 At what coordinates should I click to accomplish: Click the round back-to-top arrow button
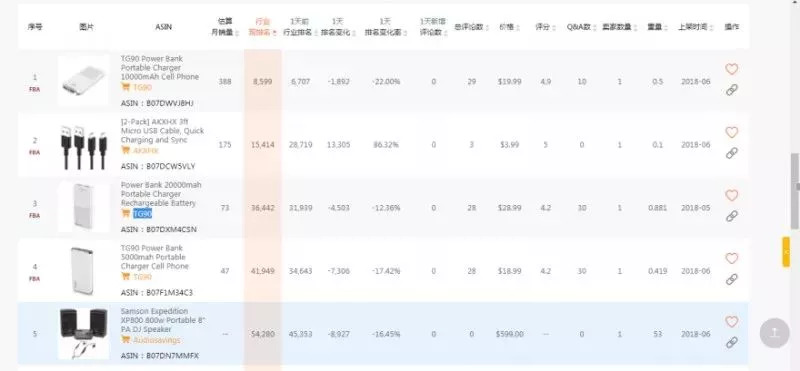(x=774, y=333)
